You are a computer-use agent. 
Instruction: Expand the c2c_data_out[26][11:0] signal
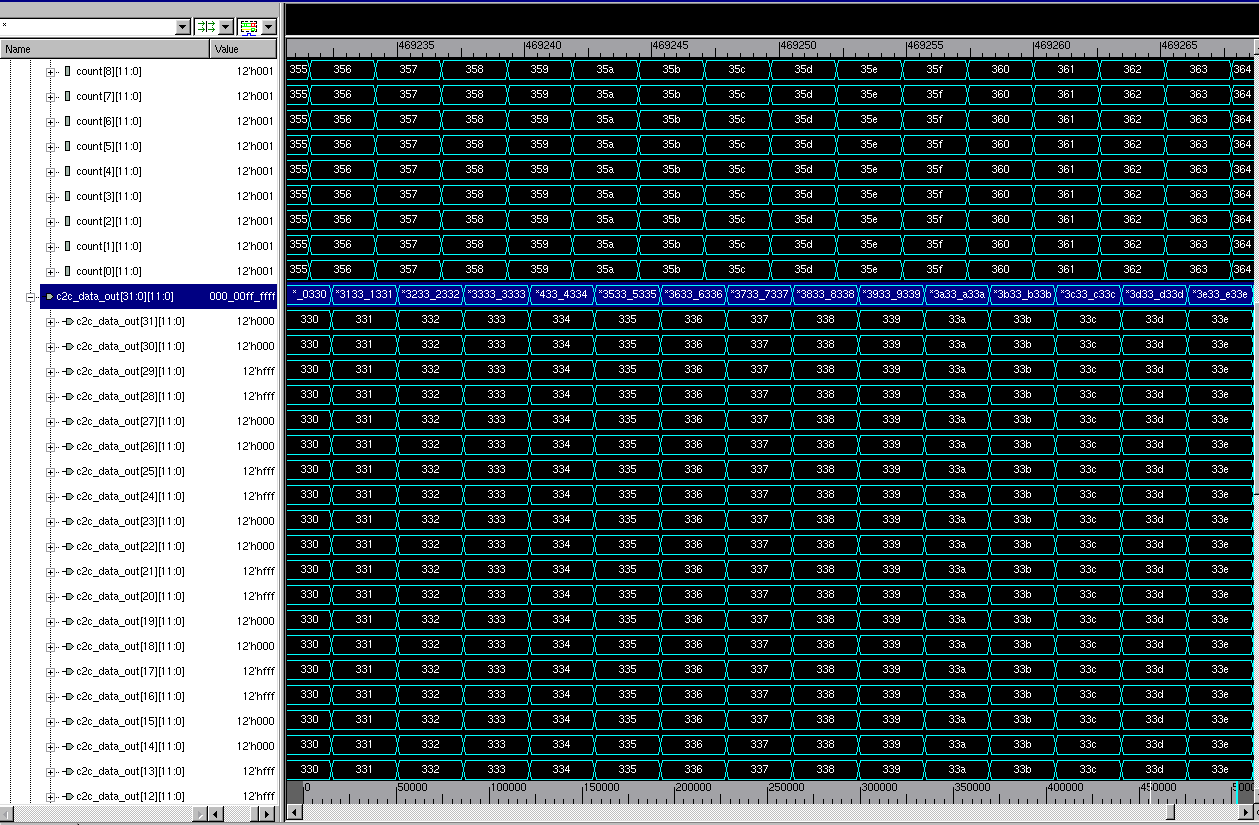pyautogui.click(x=51, y=446)
